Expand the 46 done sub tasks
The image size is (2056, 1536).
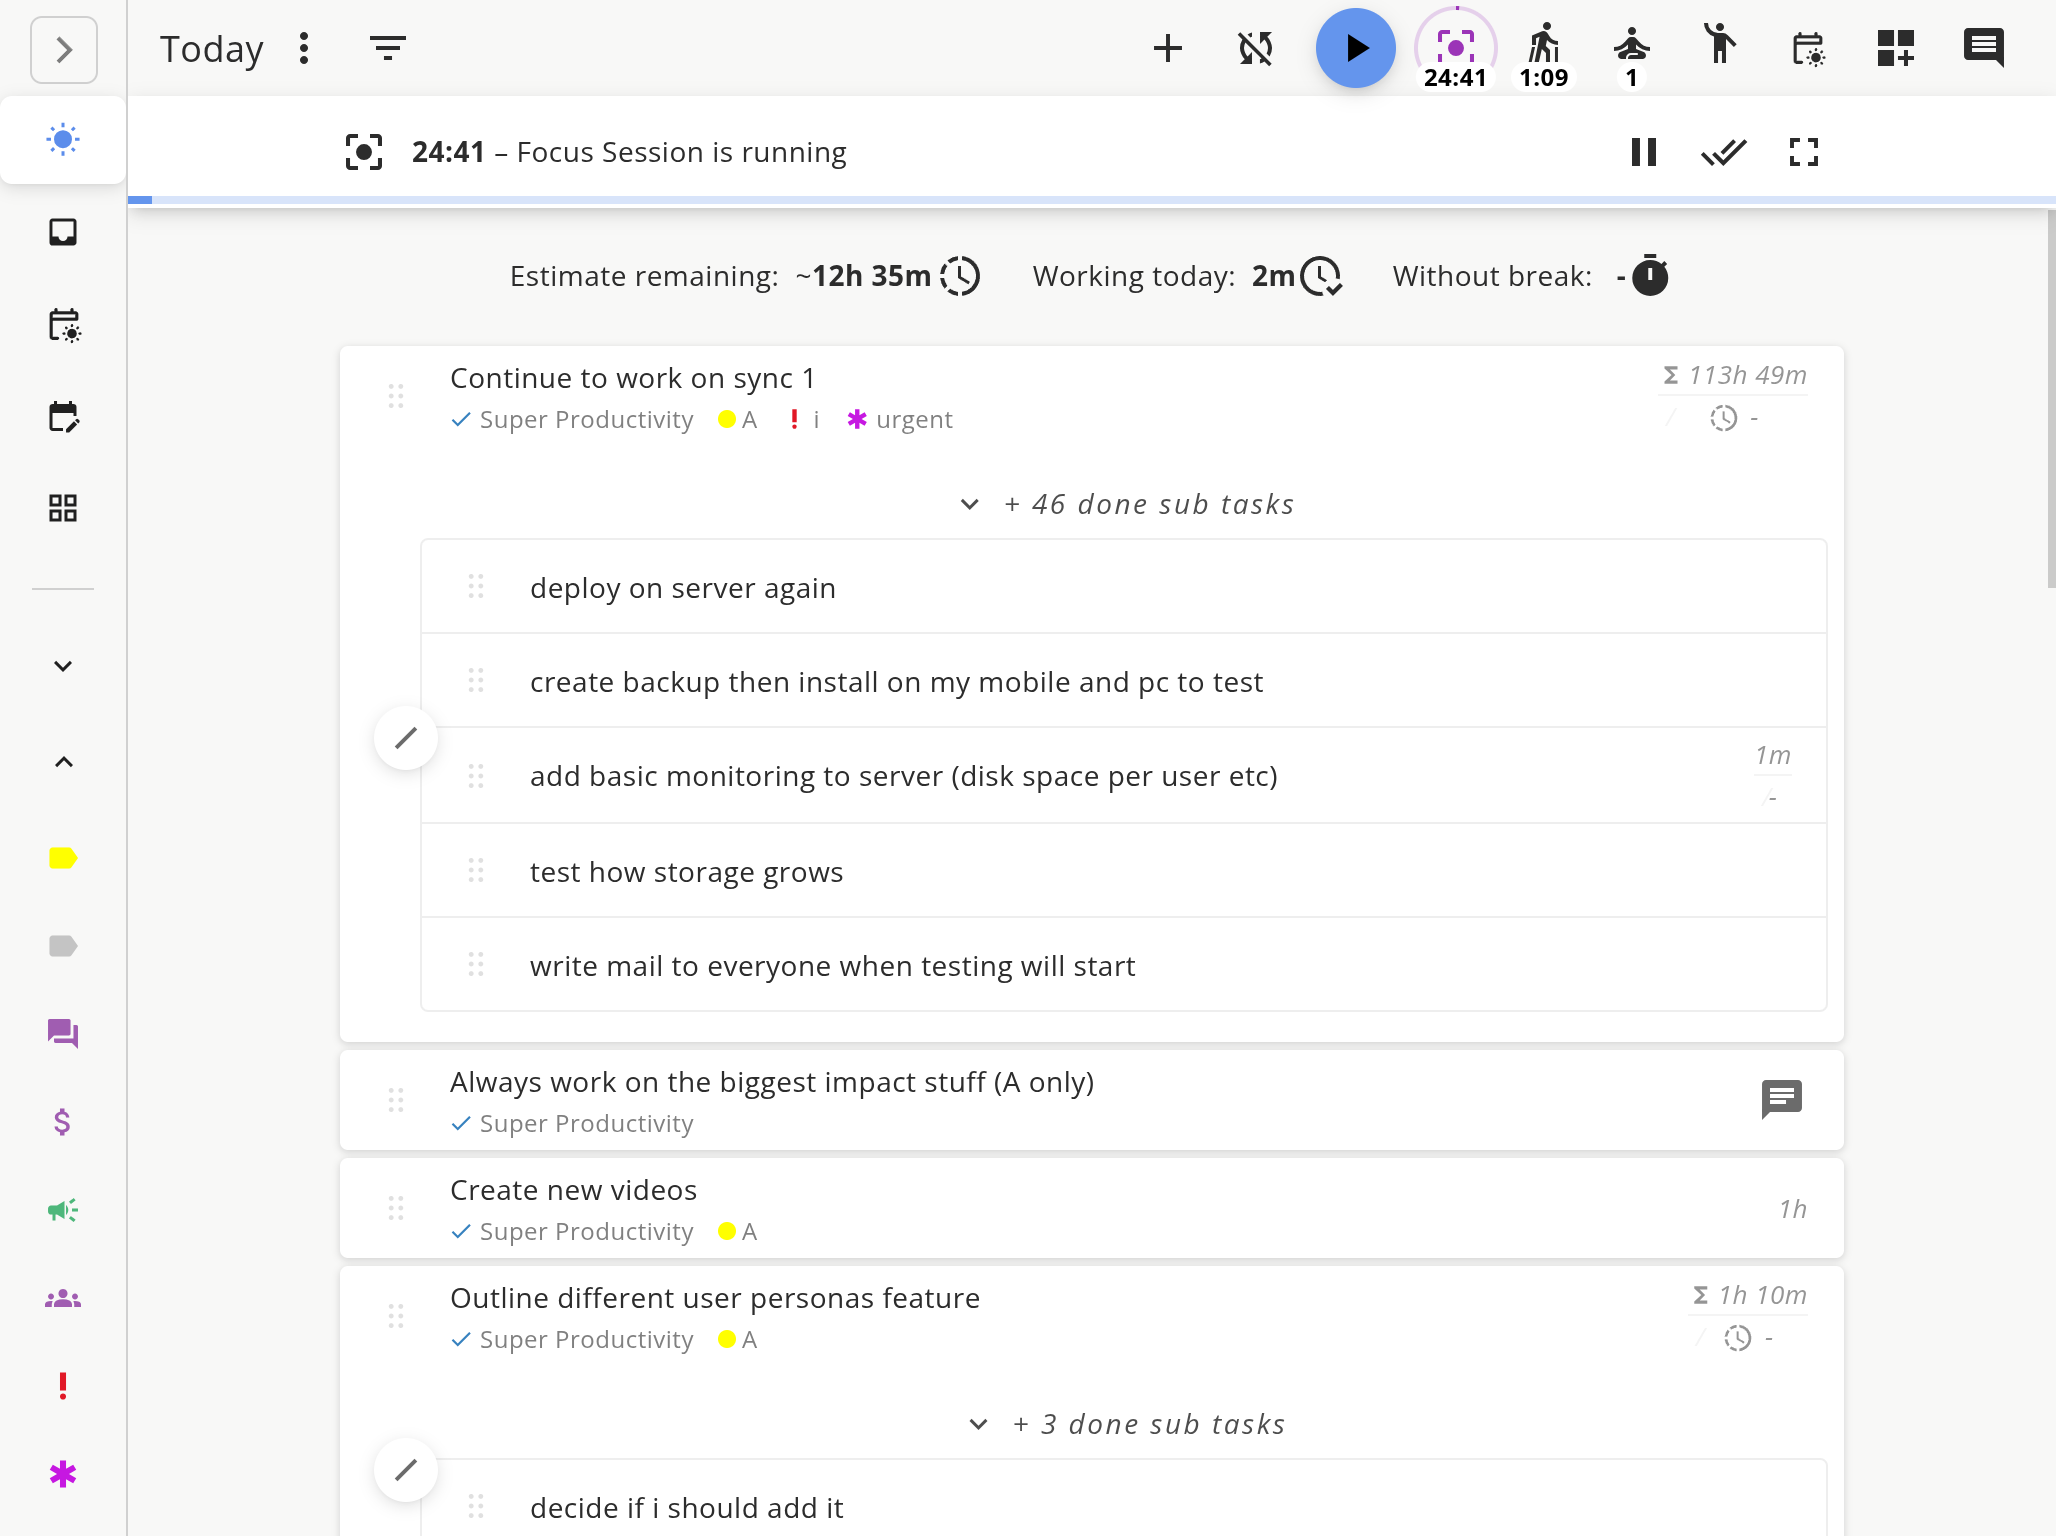[x=1128, y=504]
